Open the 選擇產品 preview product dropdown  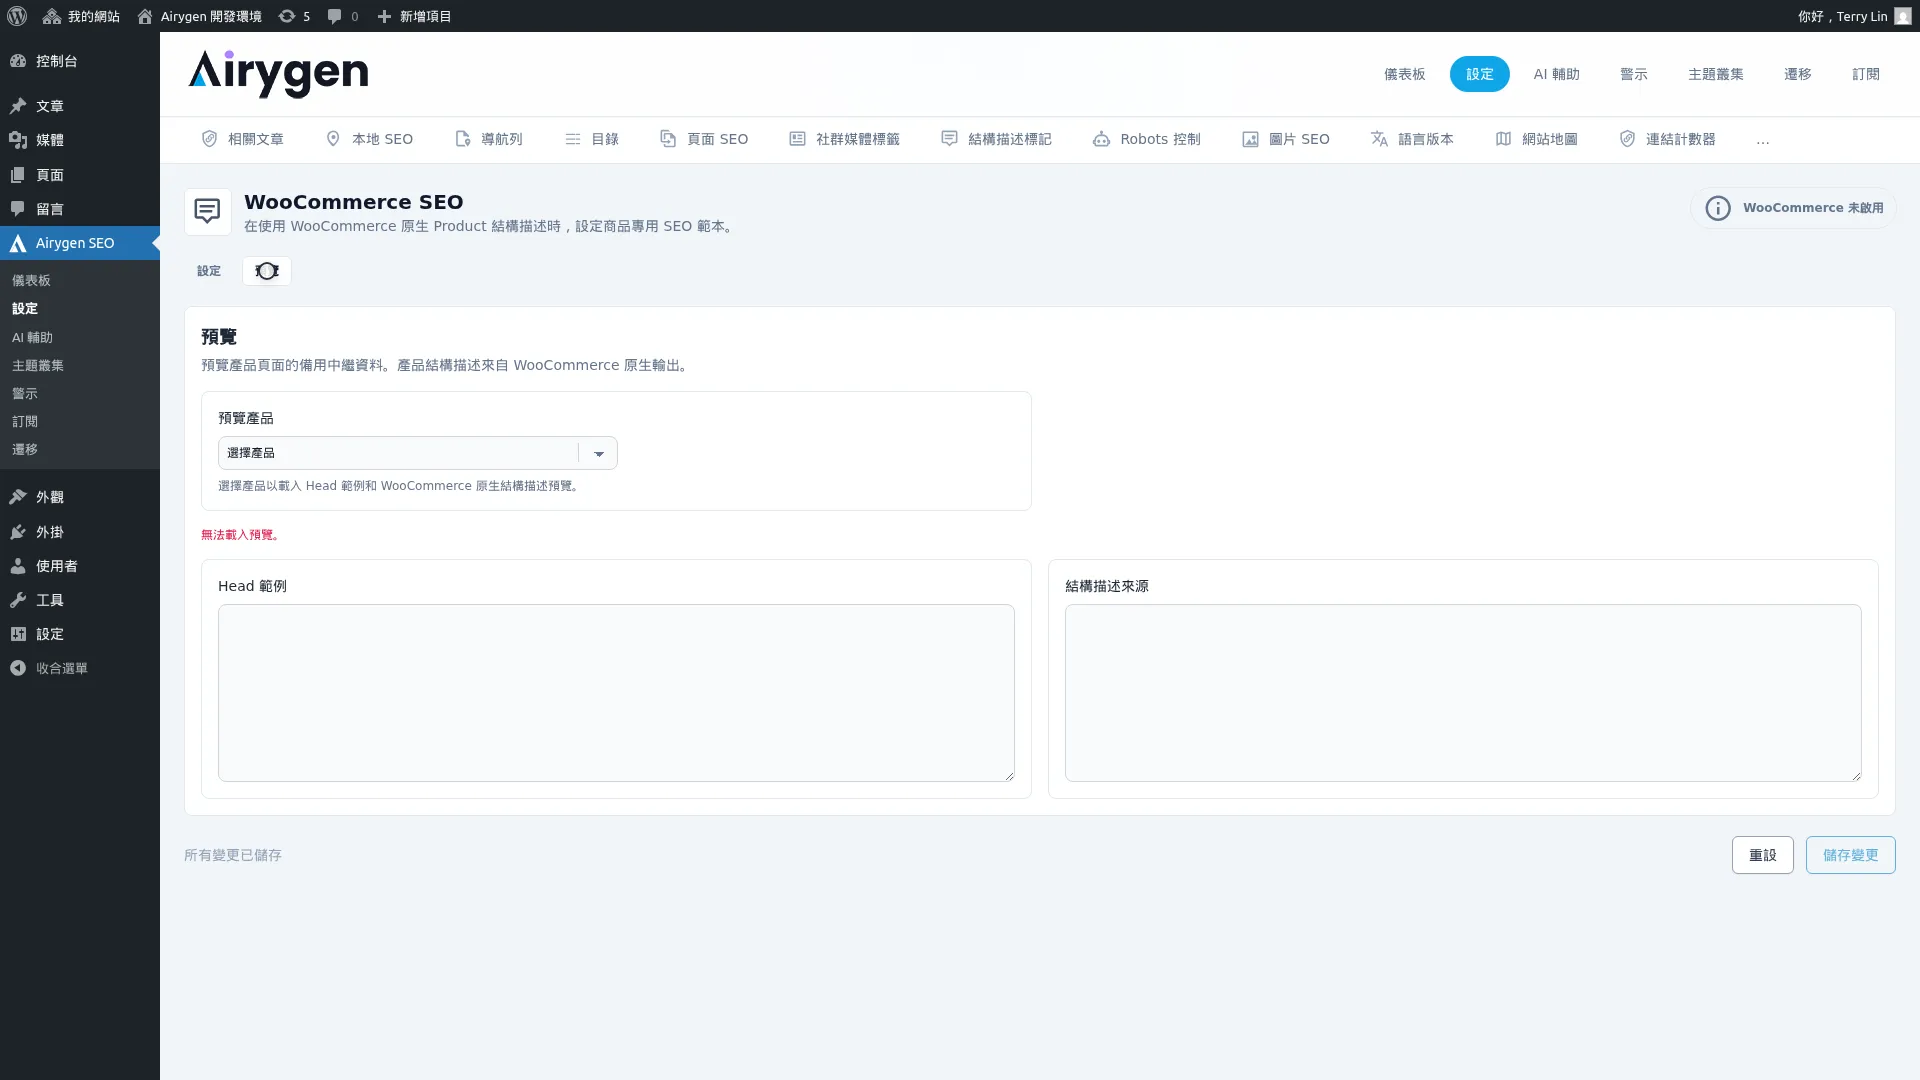pos(418,453)
